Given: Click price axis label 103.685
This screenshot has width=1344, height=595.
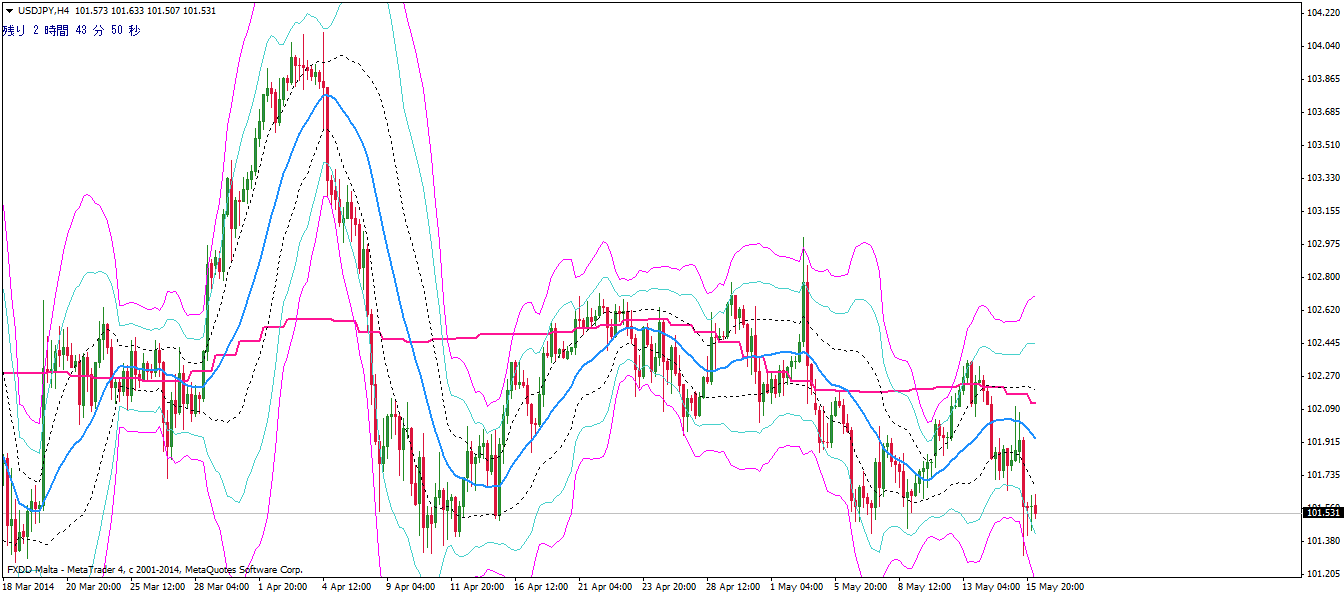Looking at the screenshot, I should (x=1322, y=112).
